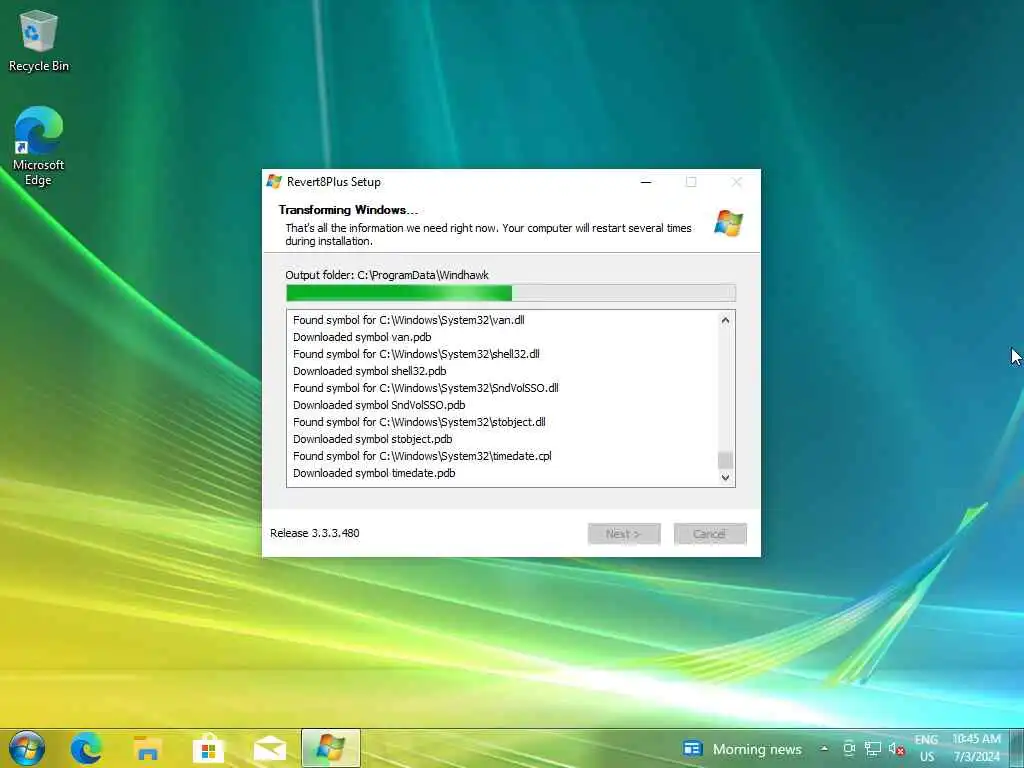Image resolution: width=1024 pixels, height=768 pixels.
Task: Select 'Downloaded symbol shell32.pdb' log line
Action: pyautogui.click(x=370, y=371)
